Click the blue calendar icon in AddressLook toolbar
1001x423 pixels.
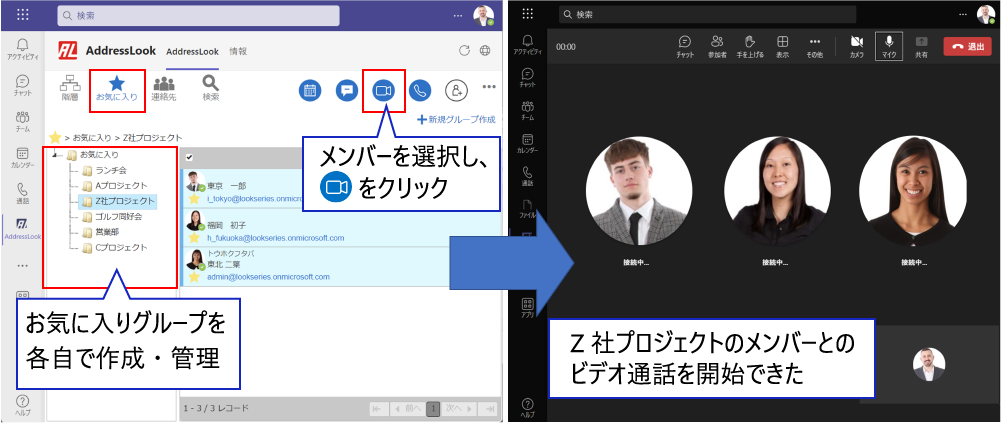tap(310, 90)
